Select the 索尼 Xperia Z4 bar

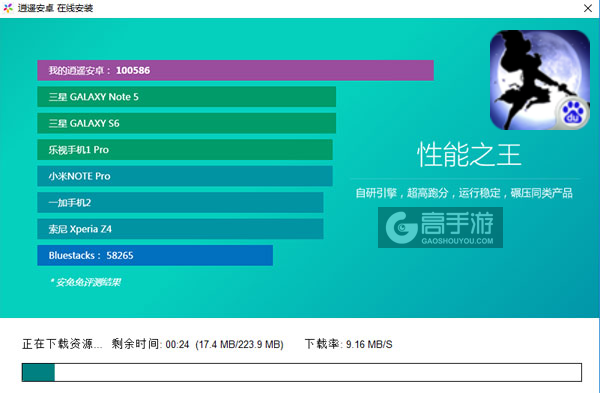click(180, 229)
